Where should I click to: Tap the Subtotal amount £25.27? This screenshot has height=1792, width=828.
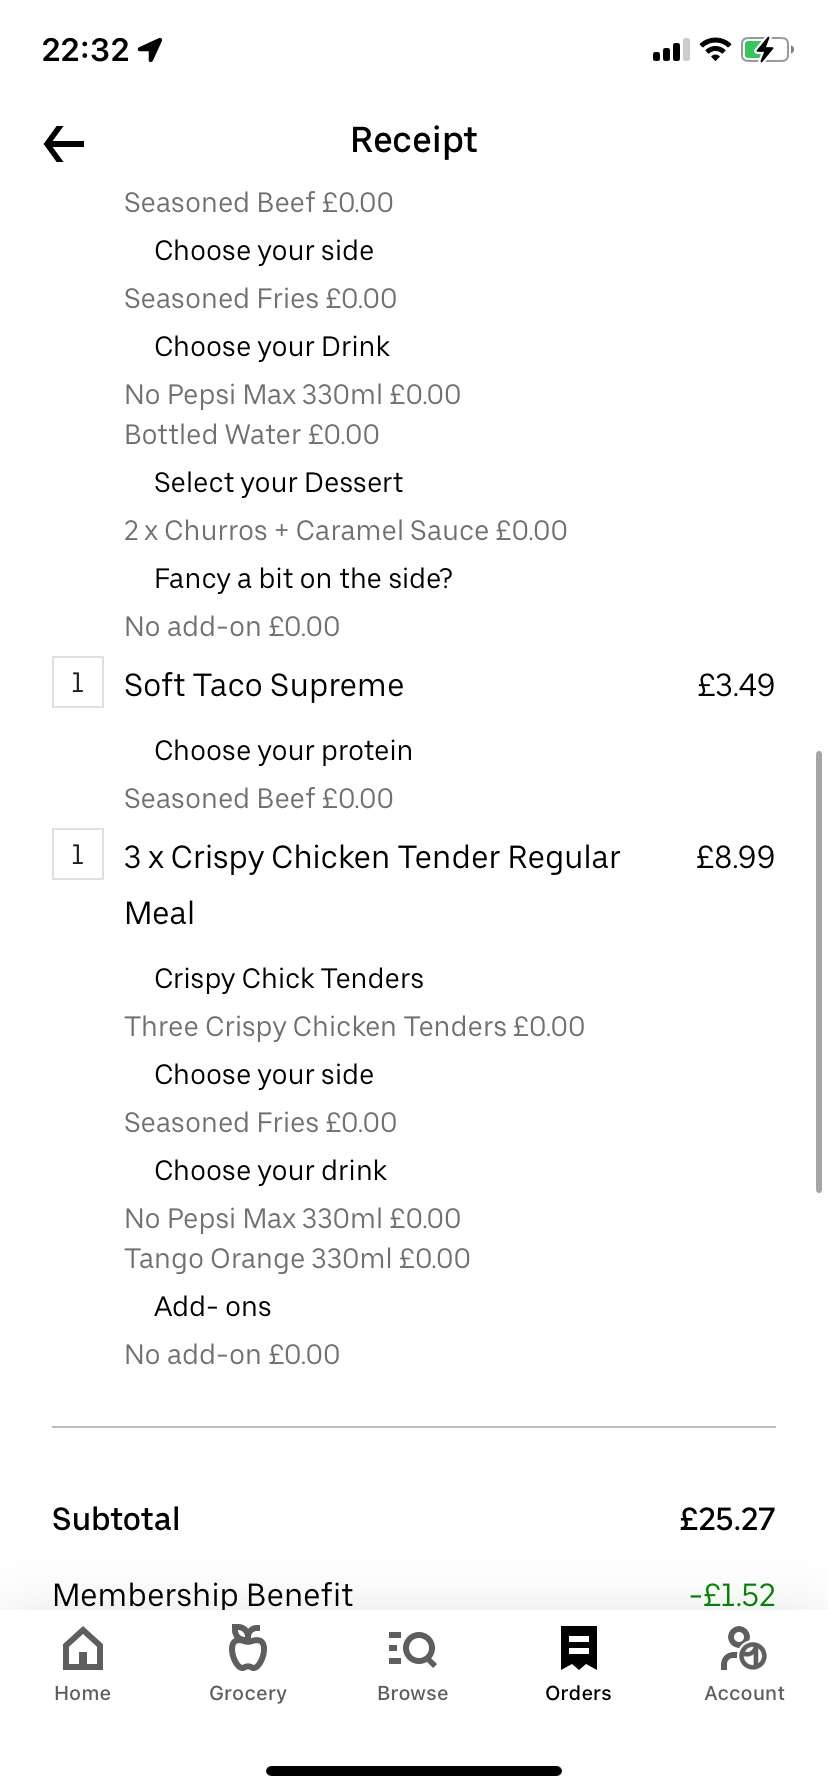point(727,1519)
